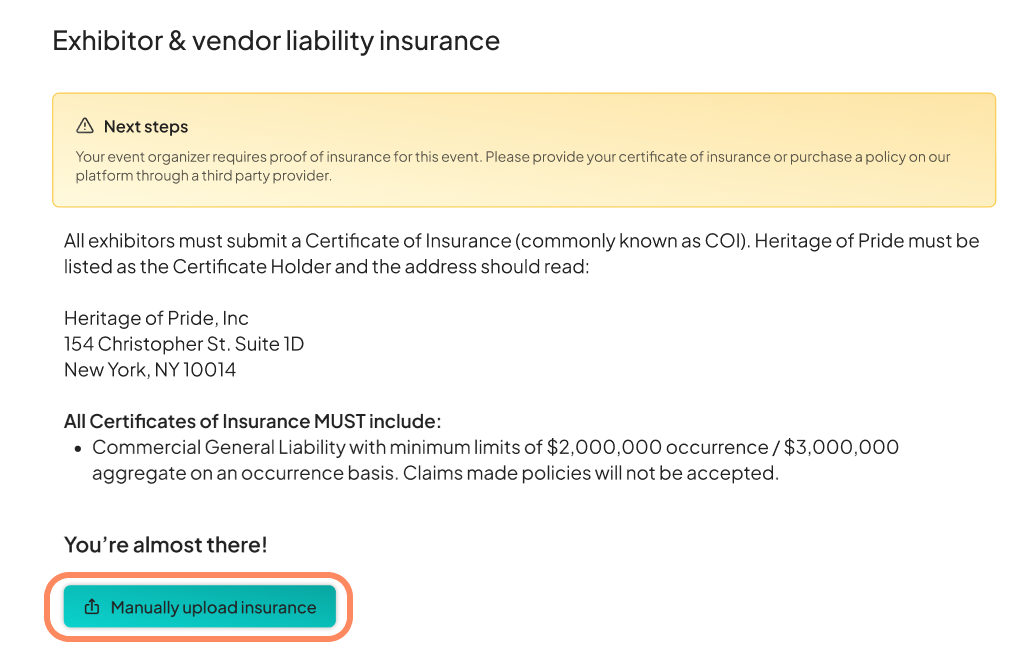Click the Claims made policies sentence
This screenshot has height=663, width=1024.
click(590, 473)
